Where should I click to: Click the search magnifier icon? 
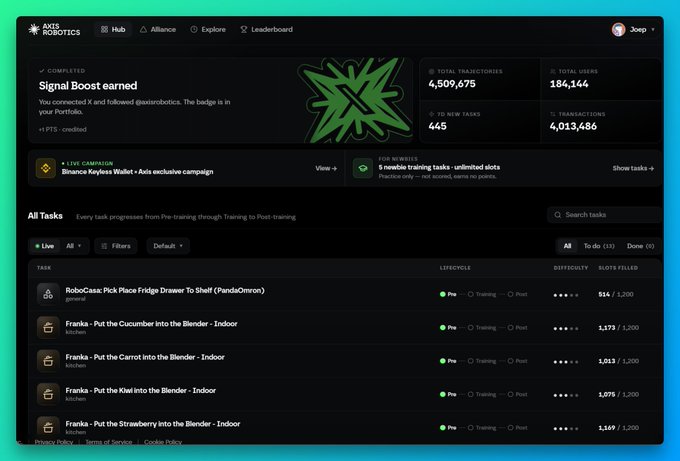tap(558, 215)
